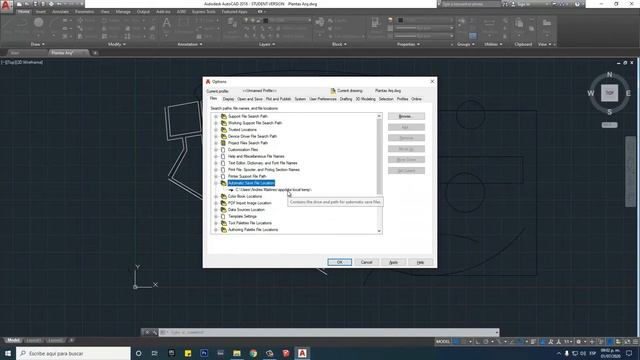Open Chrome from the Windows taskbar
The width and height of the screenshot is (640, 360).
pos(253,353)
